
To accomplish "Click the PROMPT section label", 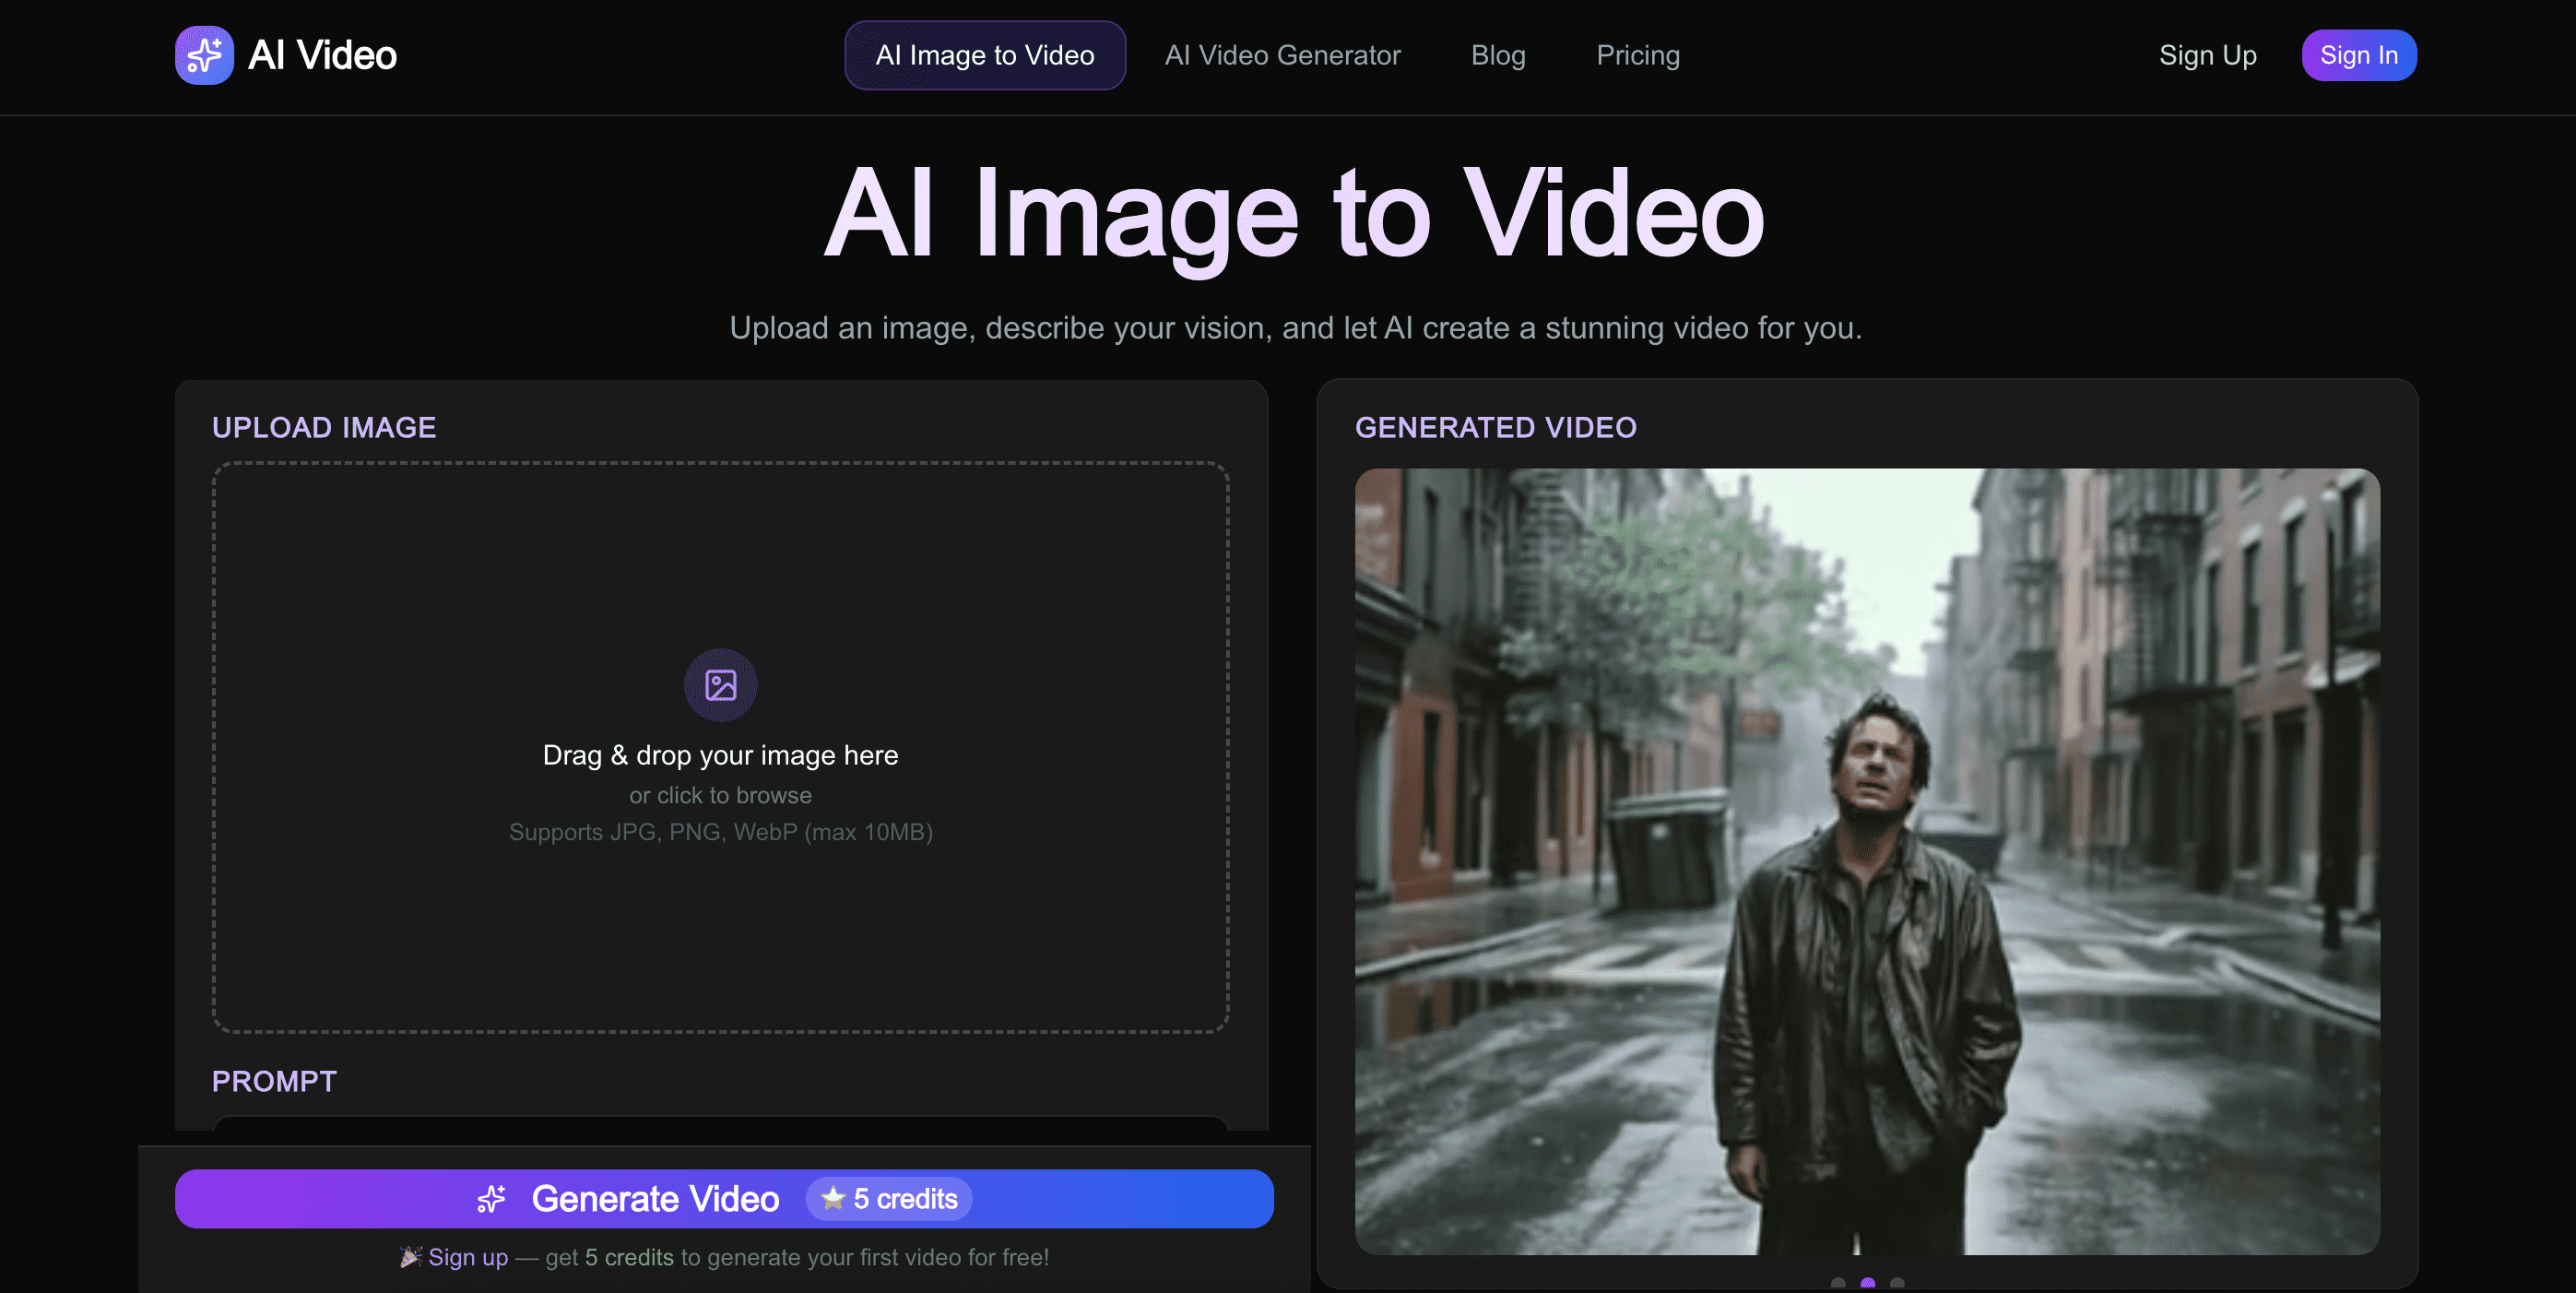I will click(x=274, y=1081).
